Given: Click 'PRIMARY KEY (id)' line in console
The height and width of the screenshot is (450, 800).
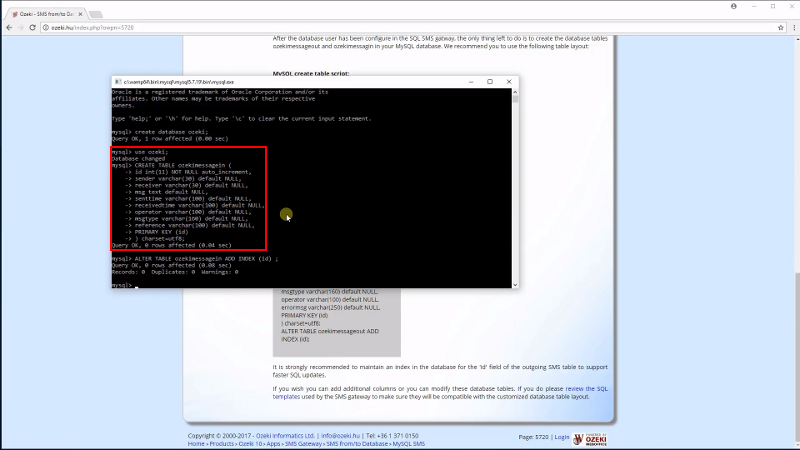Looking at the screenshot, I should [x=161, y=232].
